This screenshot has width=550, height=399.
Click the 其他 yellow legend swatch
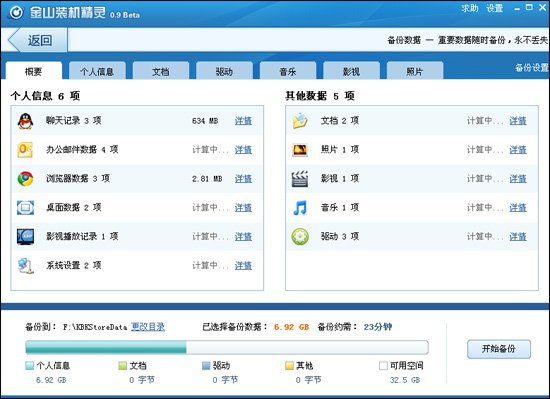289,366
